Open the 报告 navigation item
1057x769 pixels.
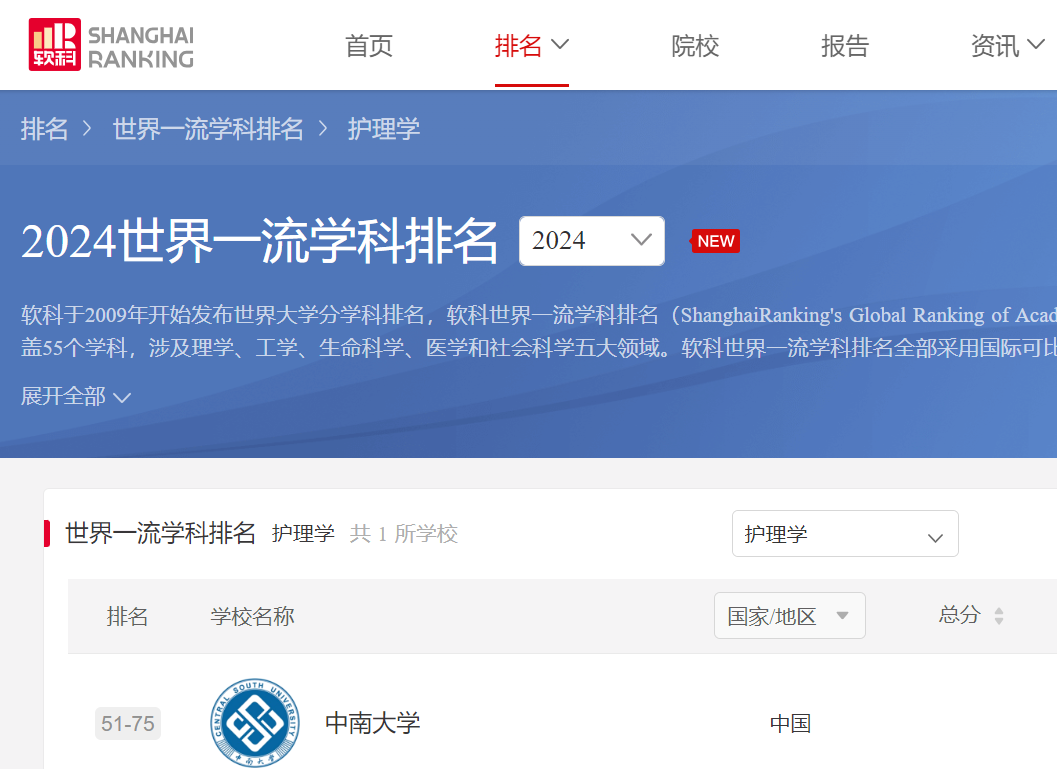(845, 46)
